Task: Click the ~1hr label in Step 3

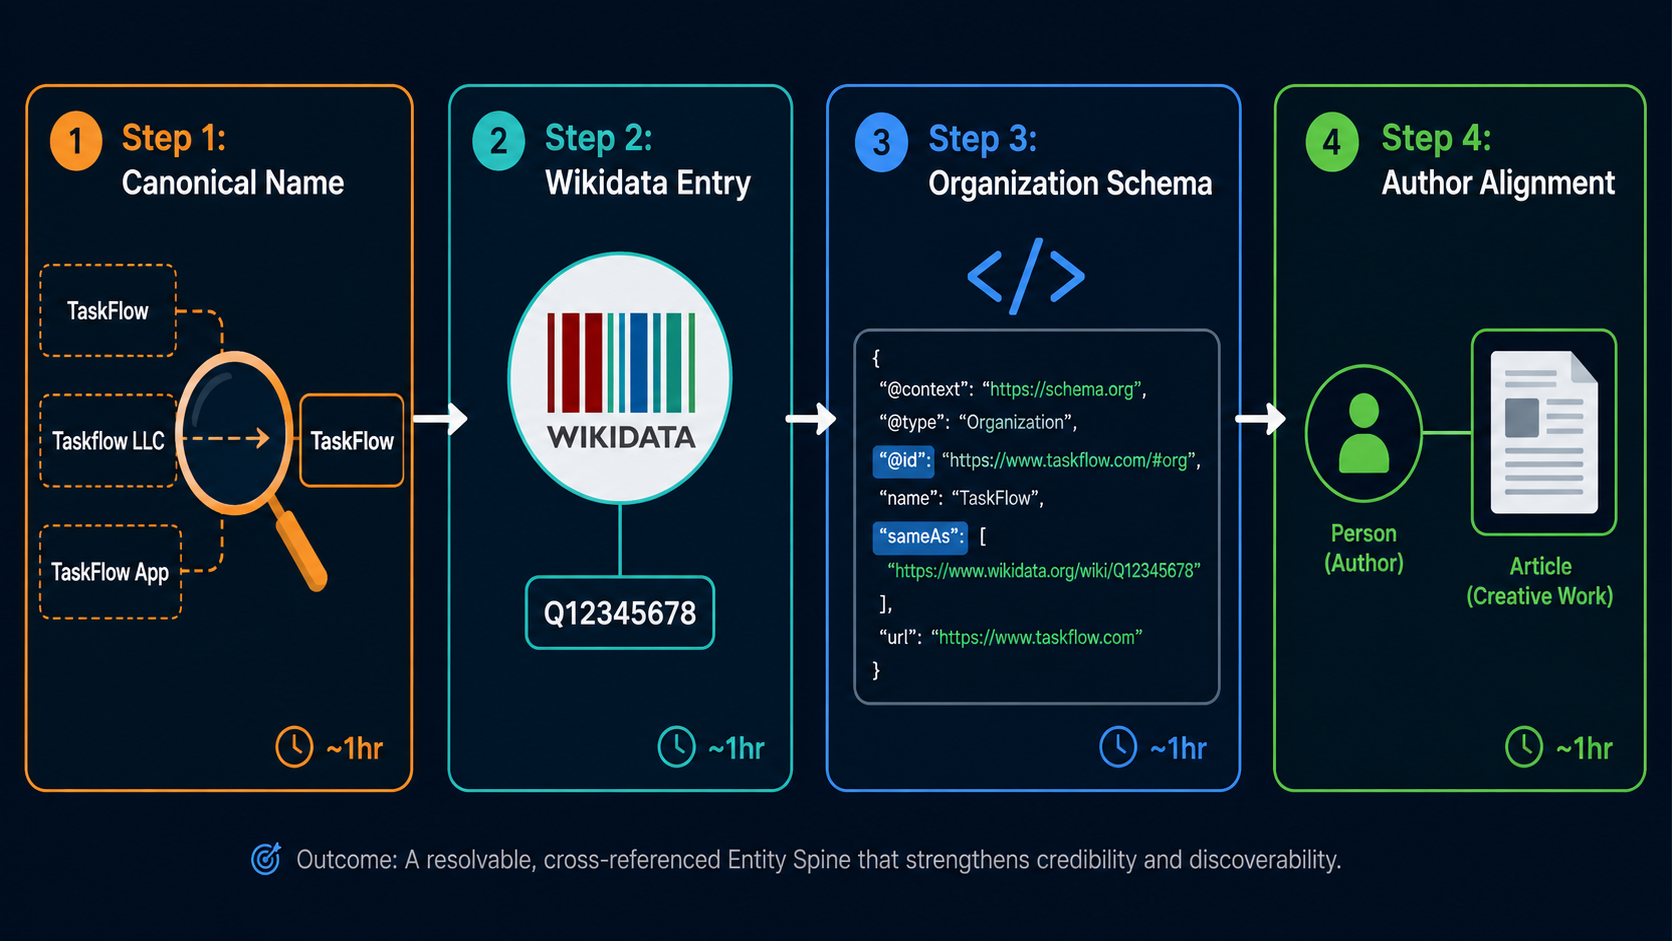Action: click(1179, 748)
